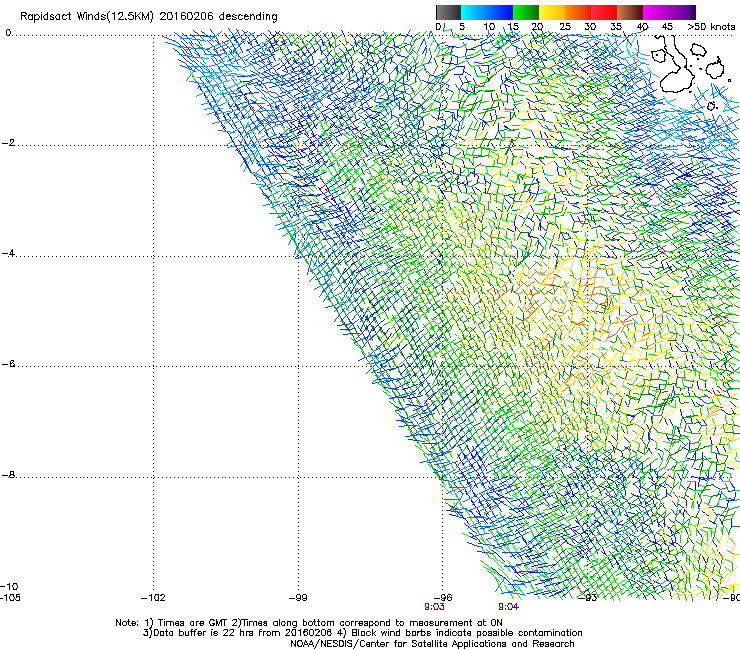Select the '-6' latitude axis label
This screenshot has width=740, height=650.
9,364
